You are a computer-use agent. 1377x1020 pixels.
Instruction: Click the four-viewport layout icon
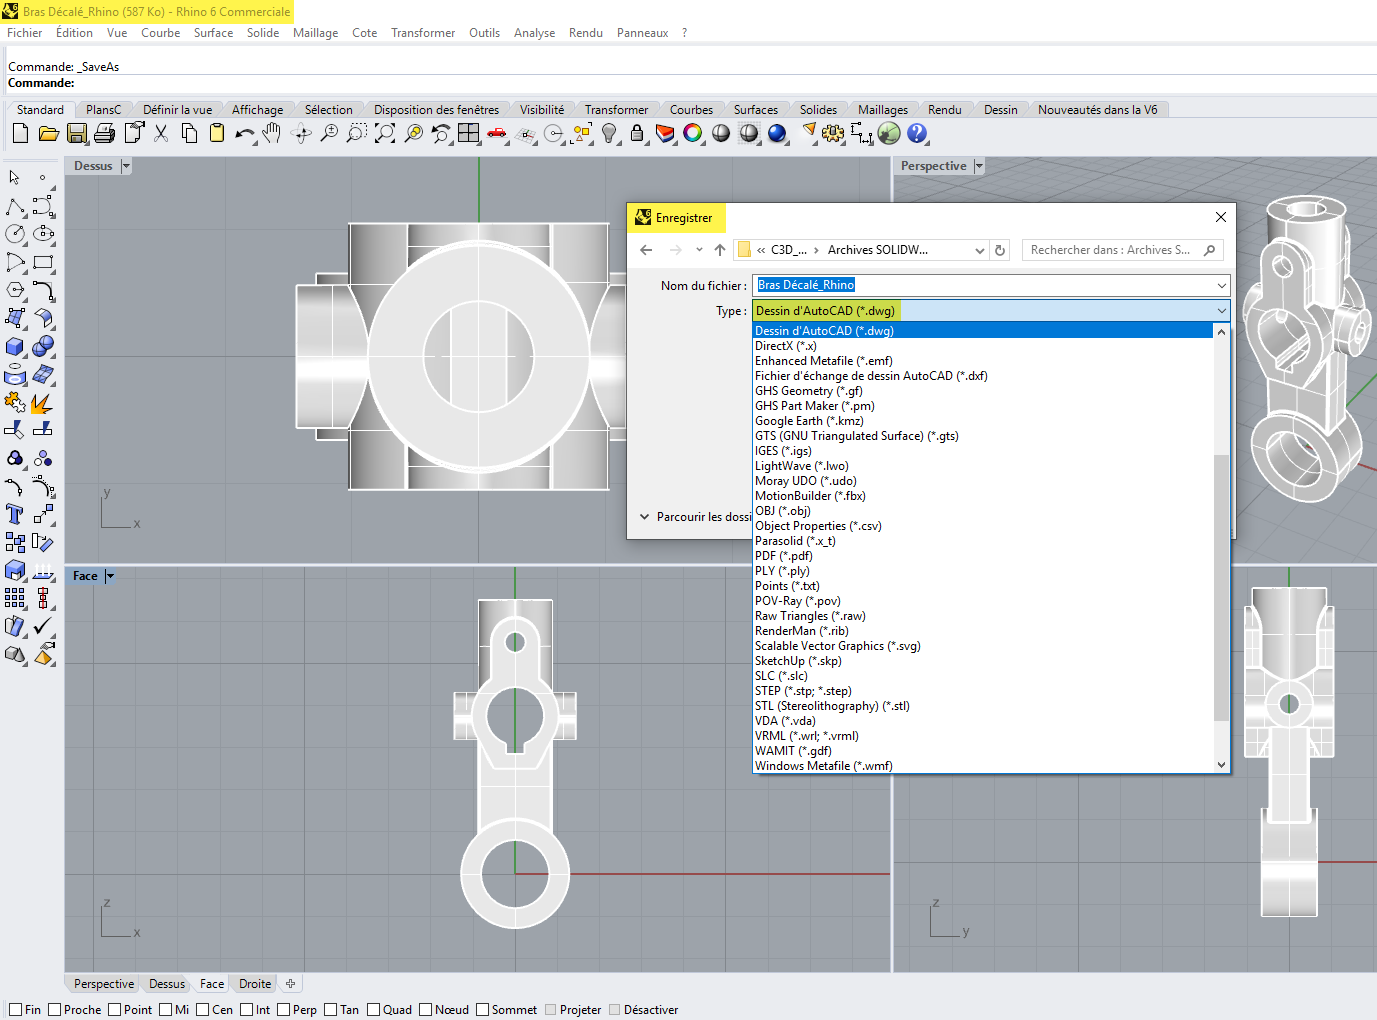tap(468, 133)
